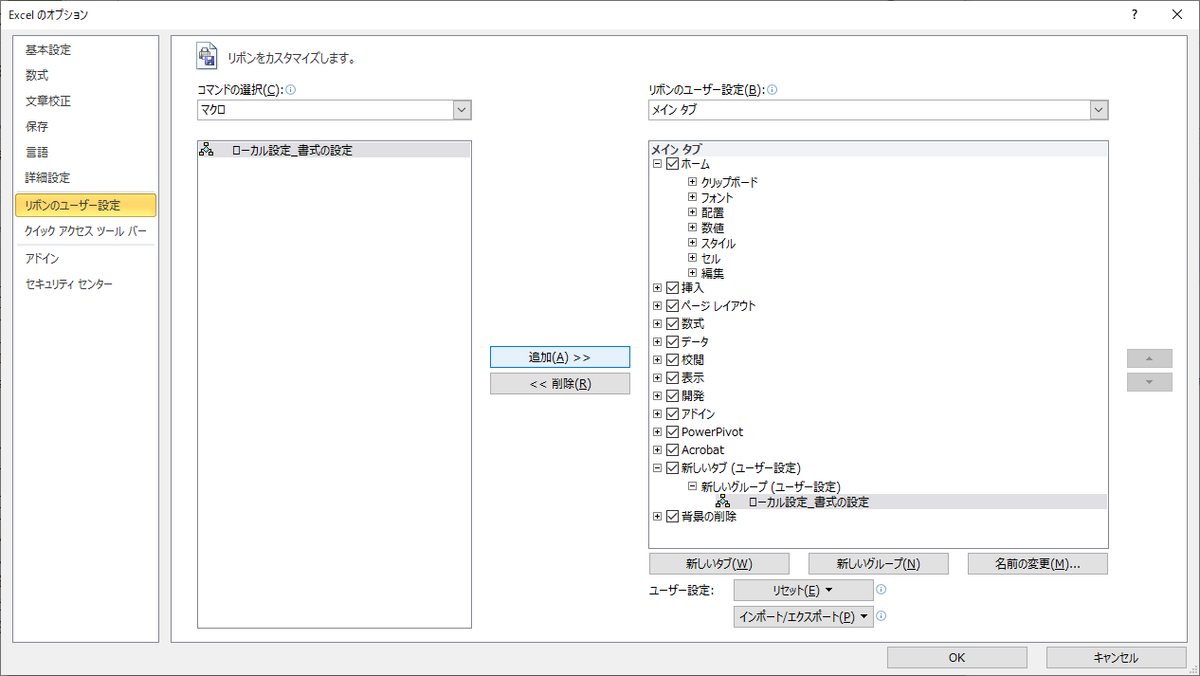Expand the 編集 group
The height and width of the screenshot is (676, 1200).
(692, 273)
